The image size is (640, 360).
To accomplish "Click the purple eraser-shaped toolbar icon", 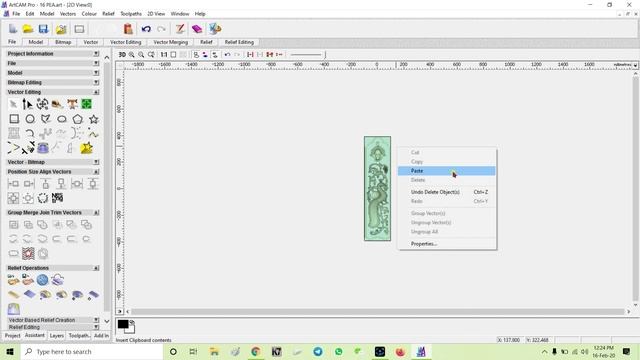I will (197, 29).
